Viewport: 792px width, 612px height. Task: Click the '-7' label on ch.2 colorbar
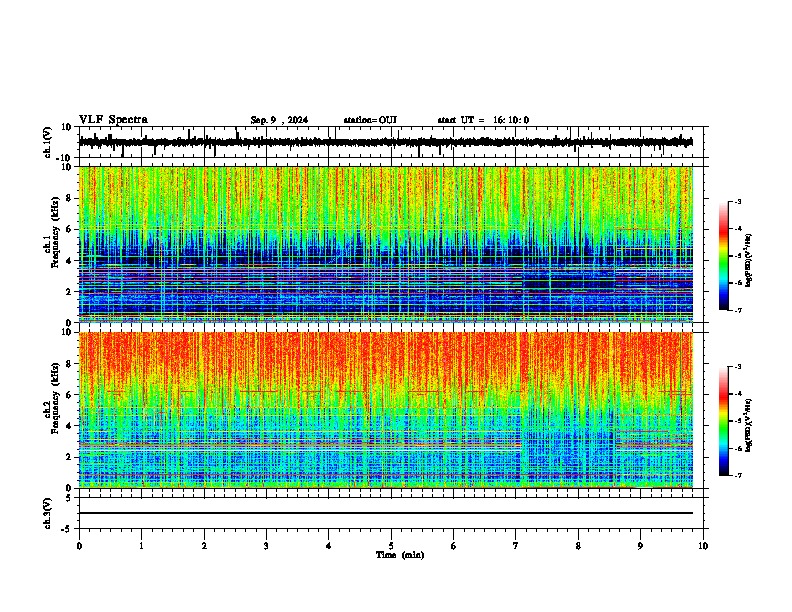(x=737, y=476)
